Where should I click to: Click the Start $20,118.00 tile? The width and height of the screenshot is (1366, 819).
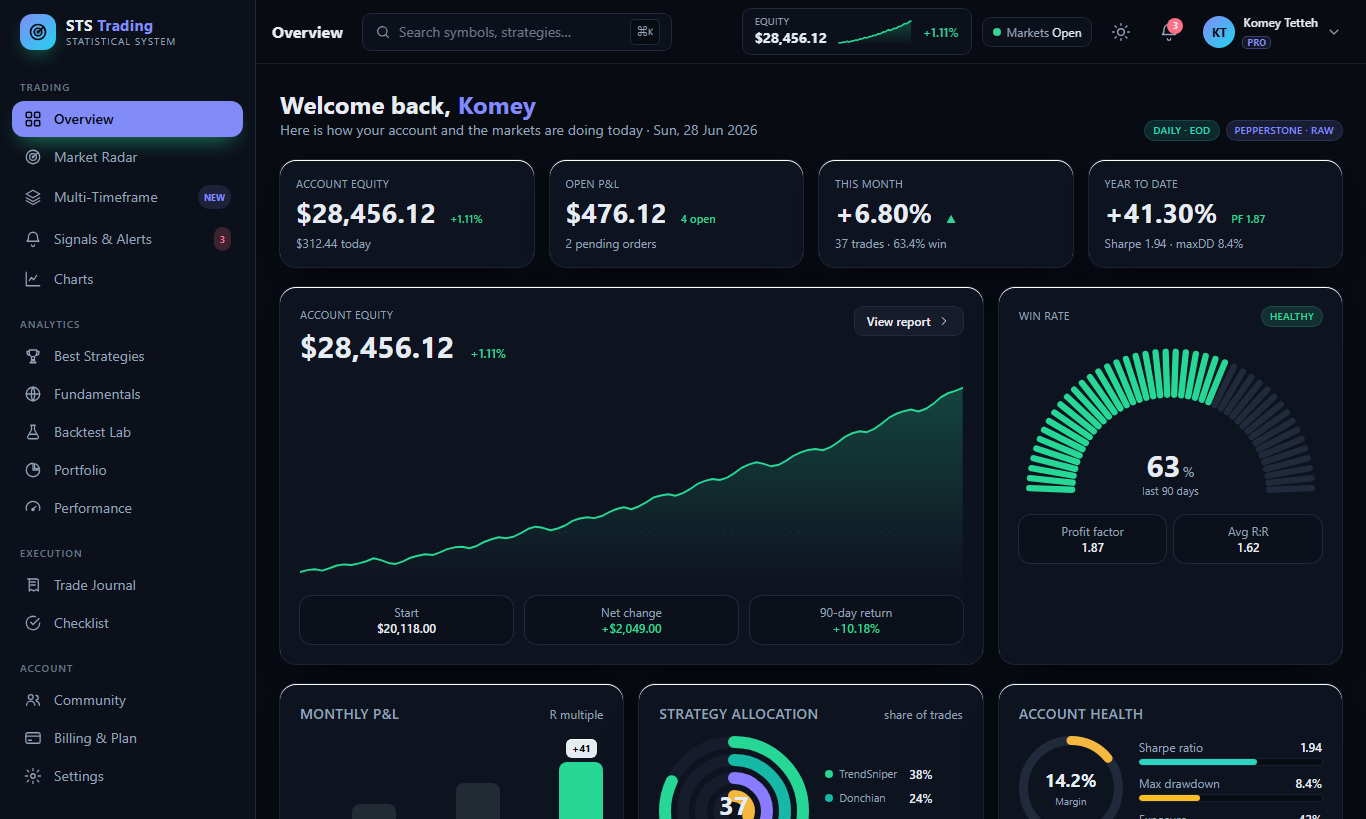click(406, 620)
